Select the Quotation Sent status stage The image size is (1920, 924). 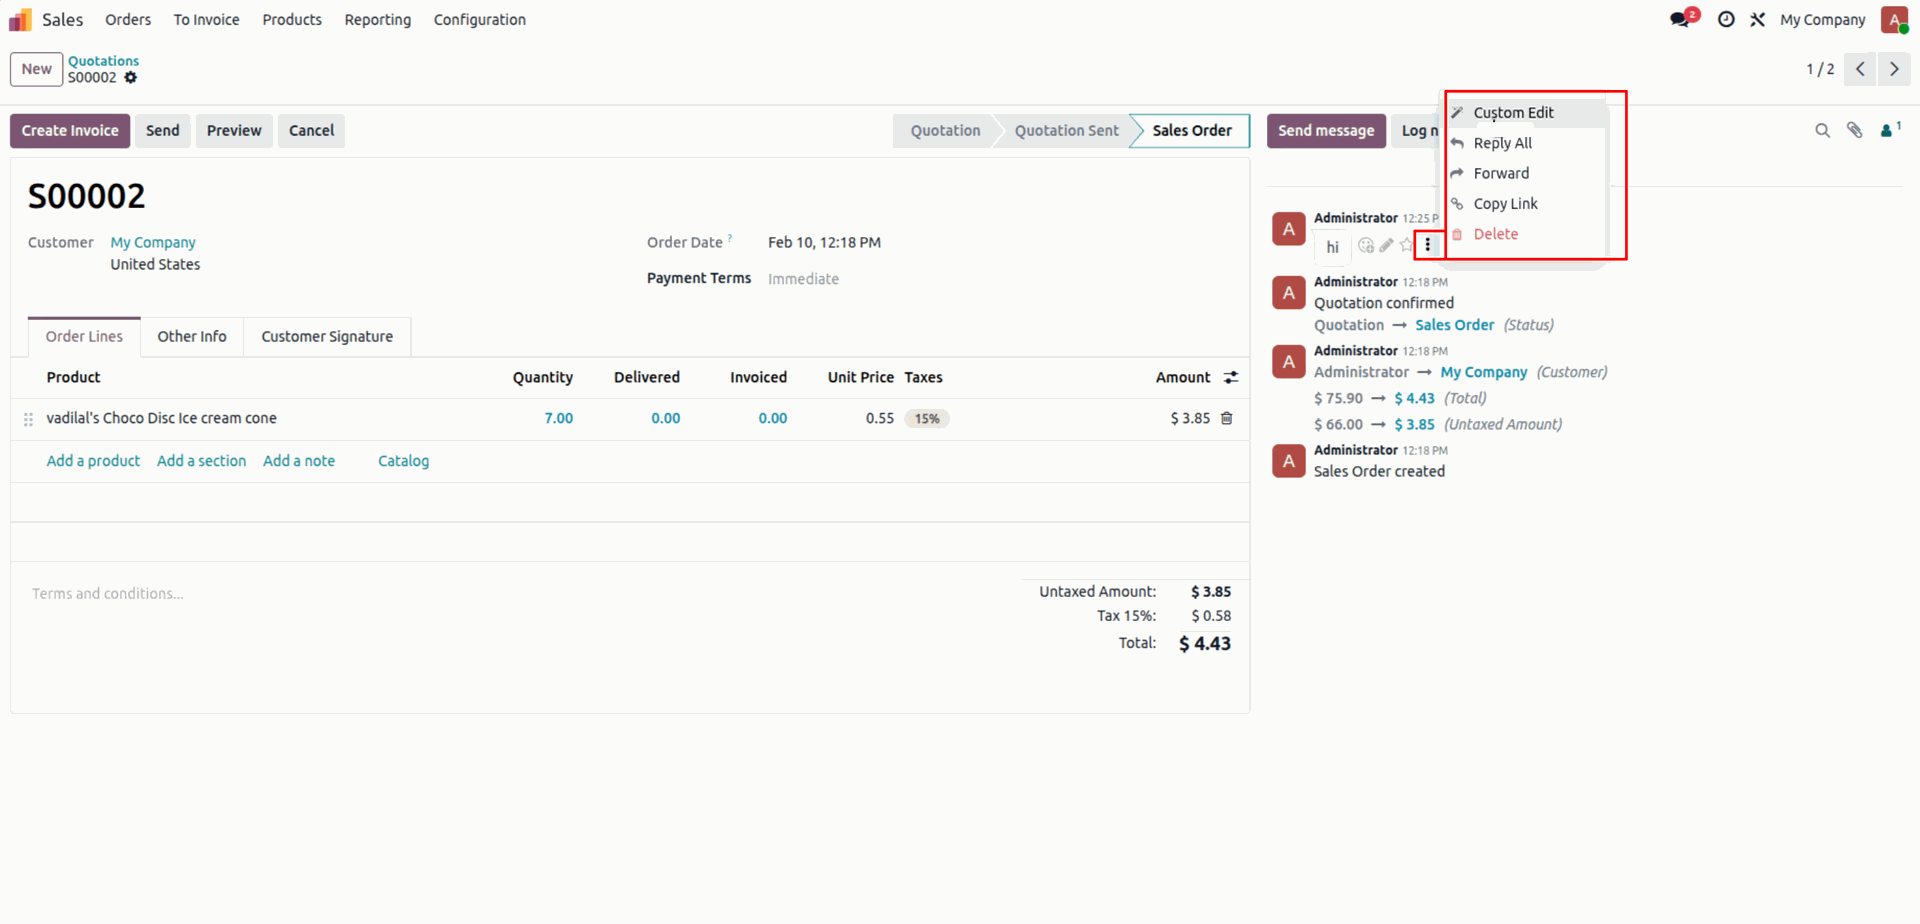point(1066,131)
